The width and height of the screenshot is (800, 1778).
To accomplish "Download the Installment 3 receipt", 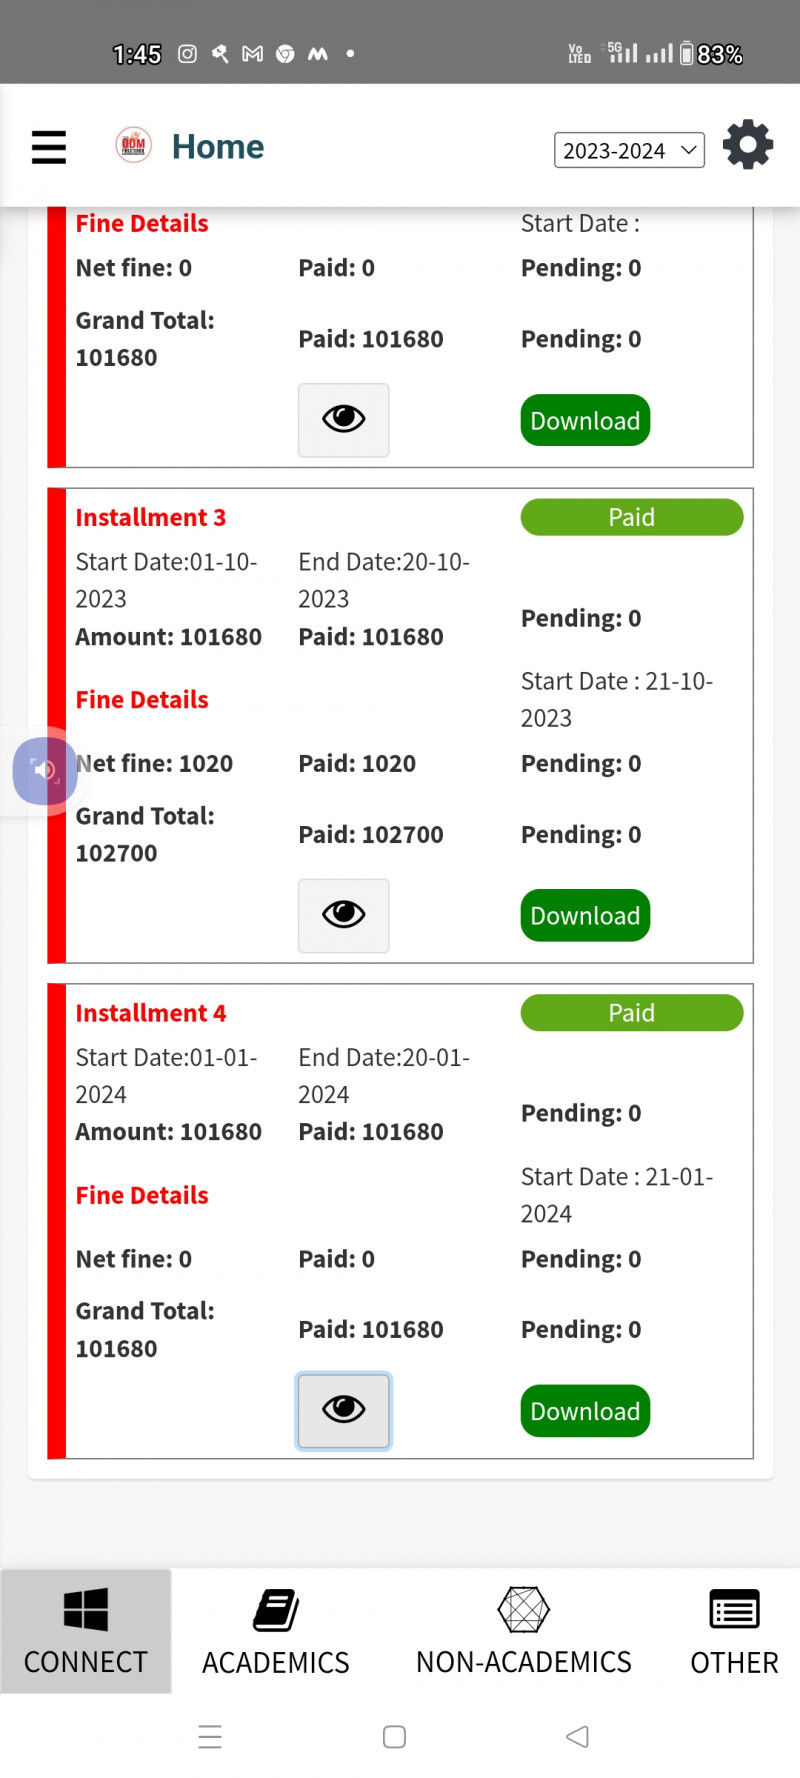I will click(585, 915).
